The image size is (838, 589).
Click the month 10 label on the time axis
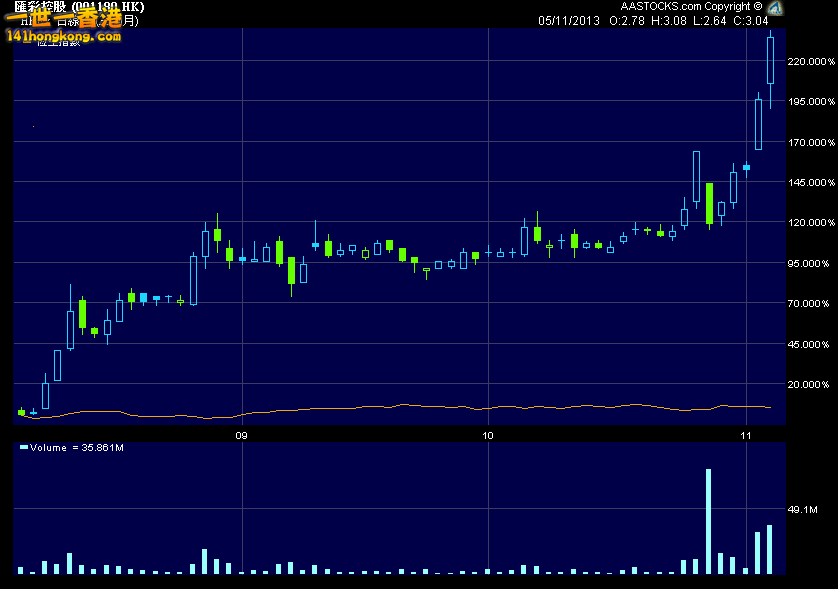[x=488, y=436]
